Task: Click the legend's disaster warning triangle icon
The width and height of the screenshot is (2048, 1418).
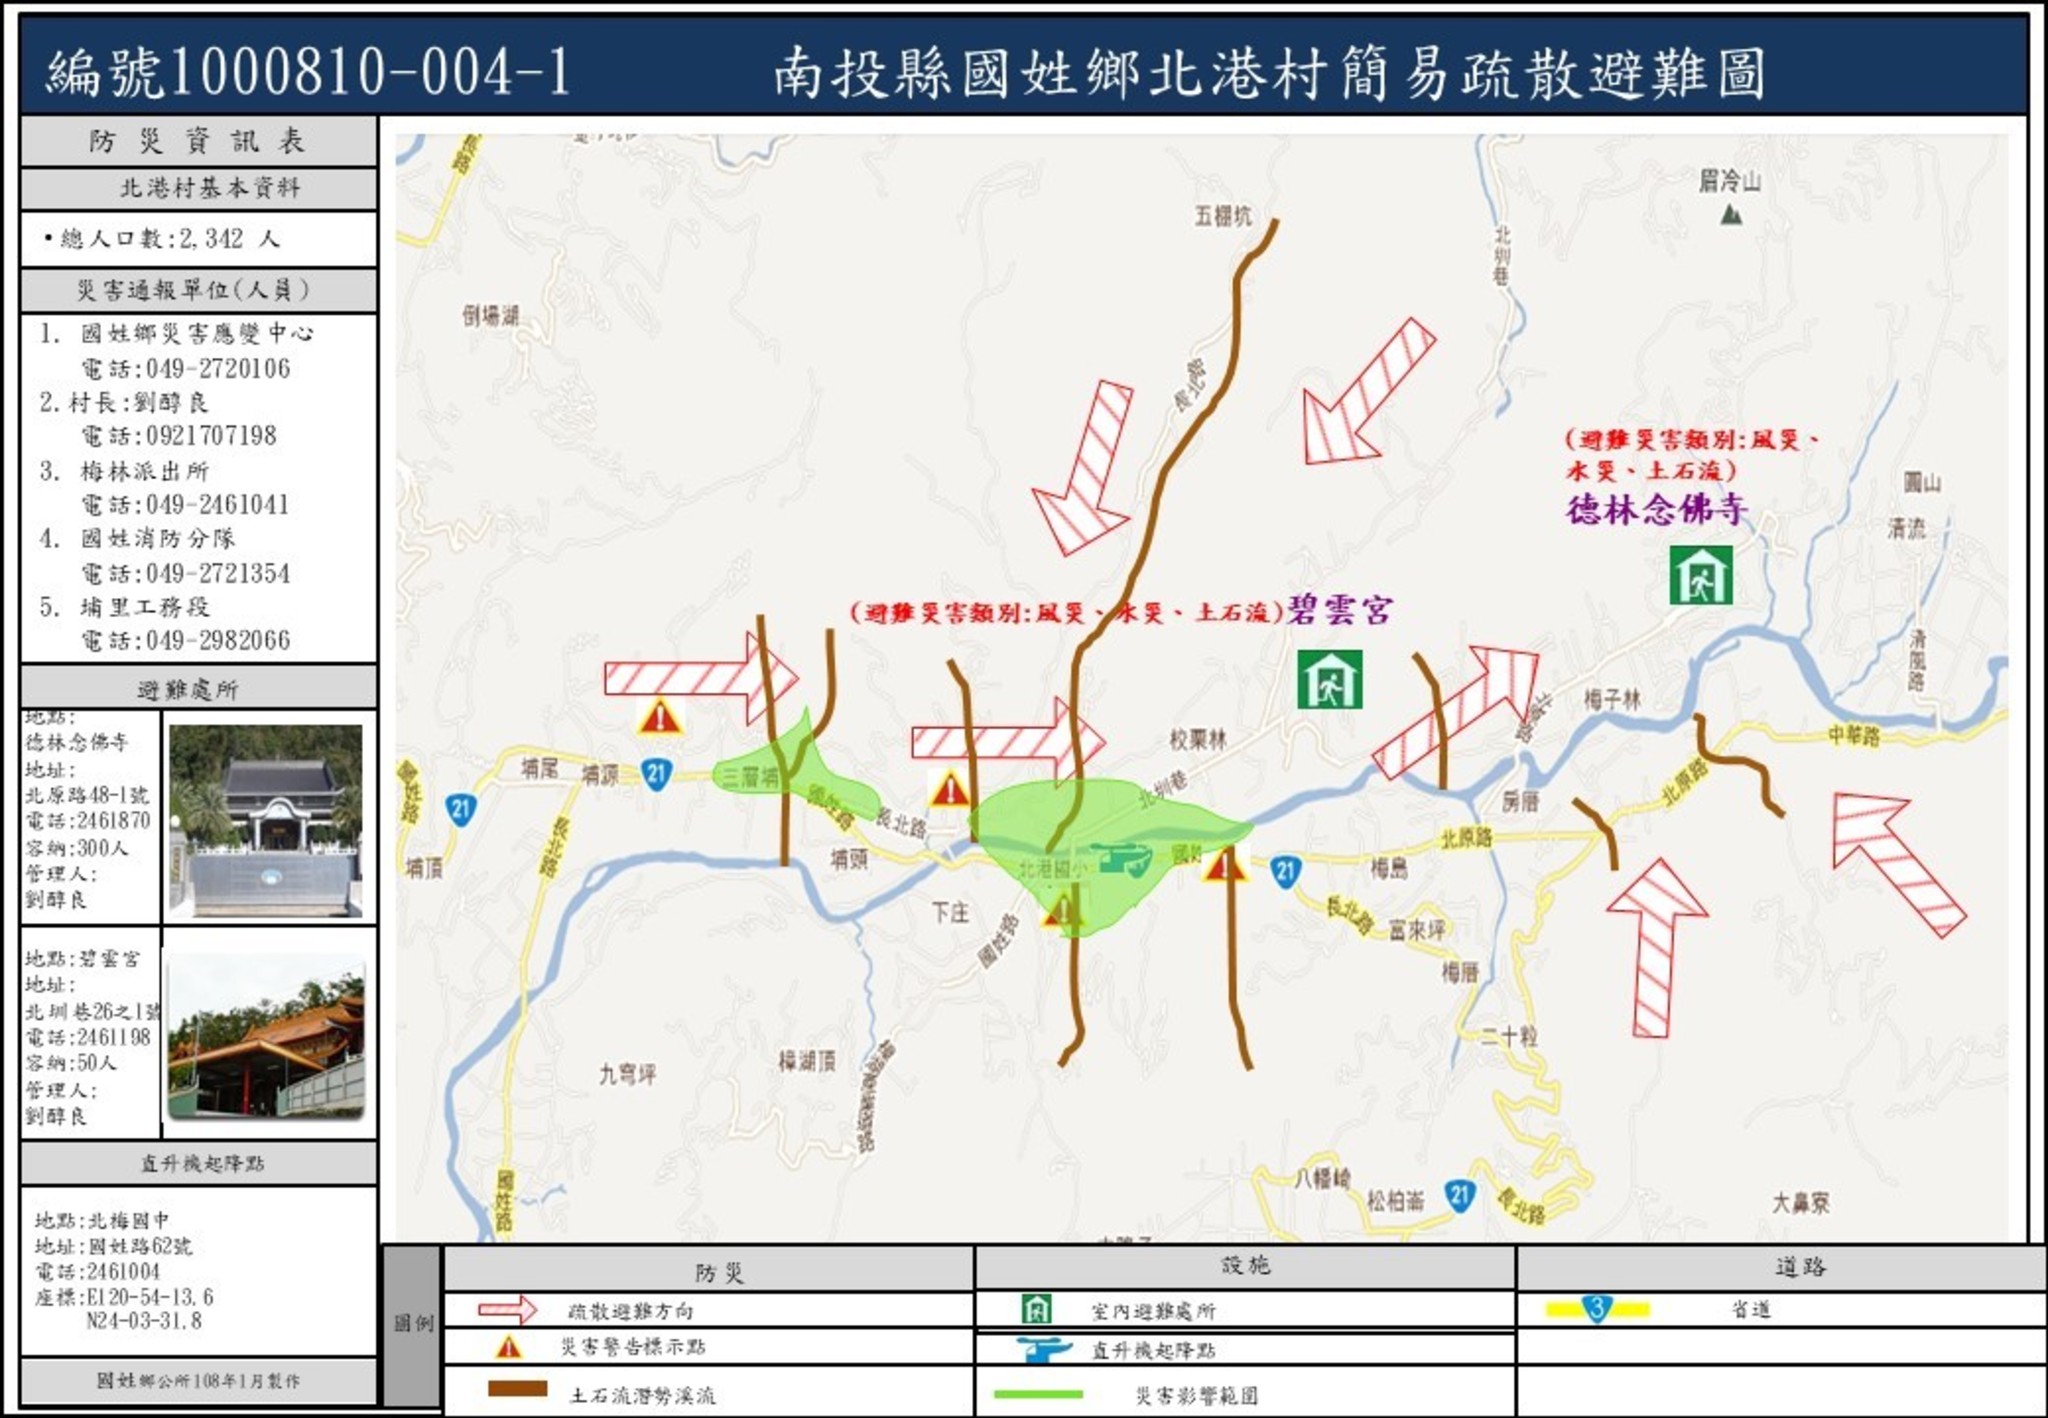Action: click(x=508, y=1347)
